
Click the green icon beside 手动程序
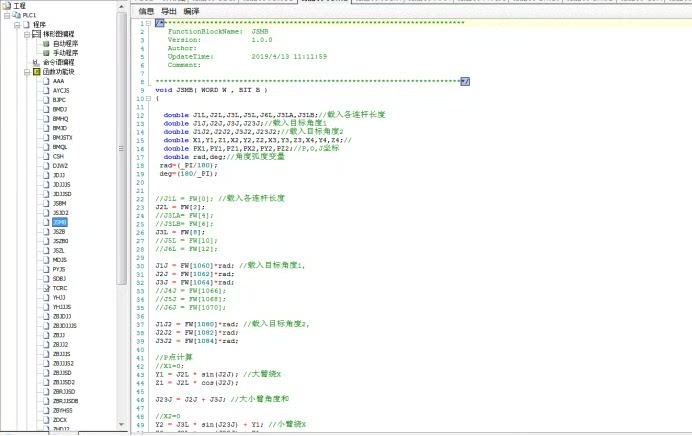coord(46,53)
